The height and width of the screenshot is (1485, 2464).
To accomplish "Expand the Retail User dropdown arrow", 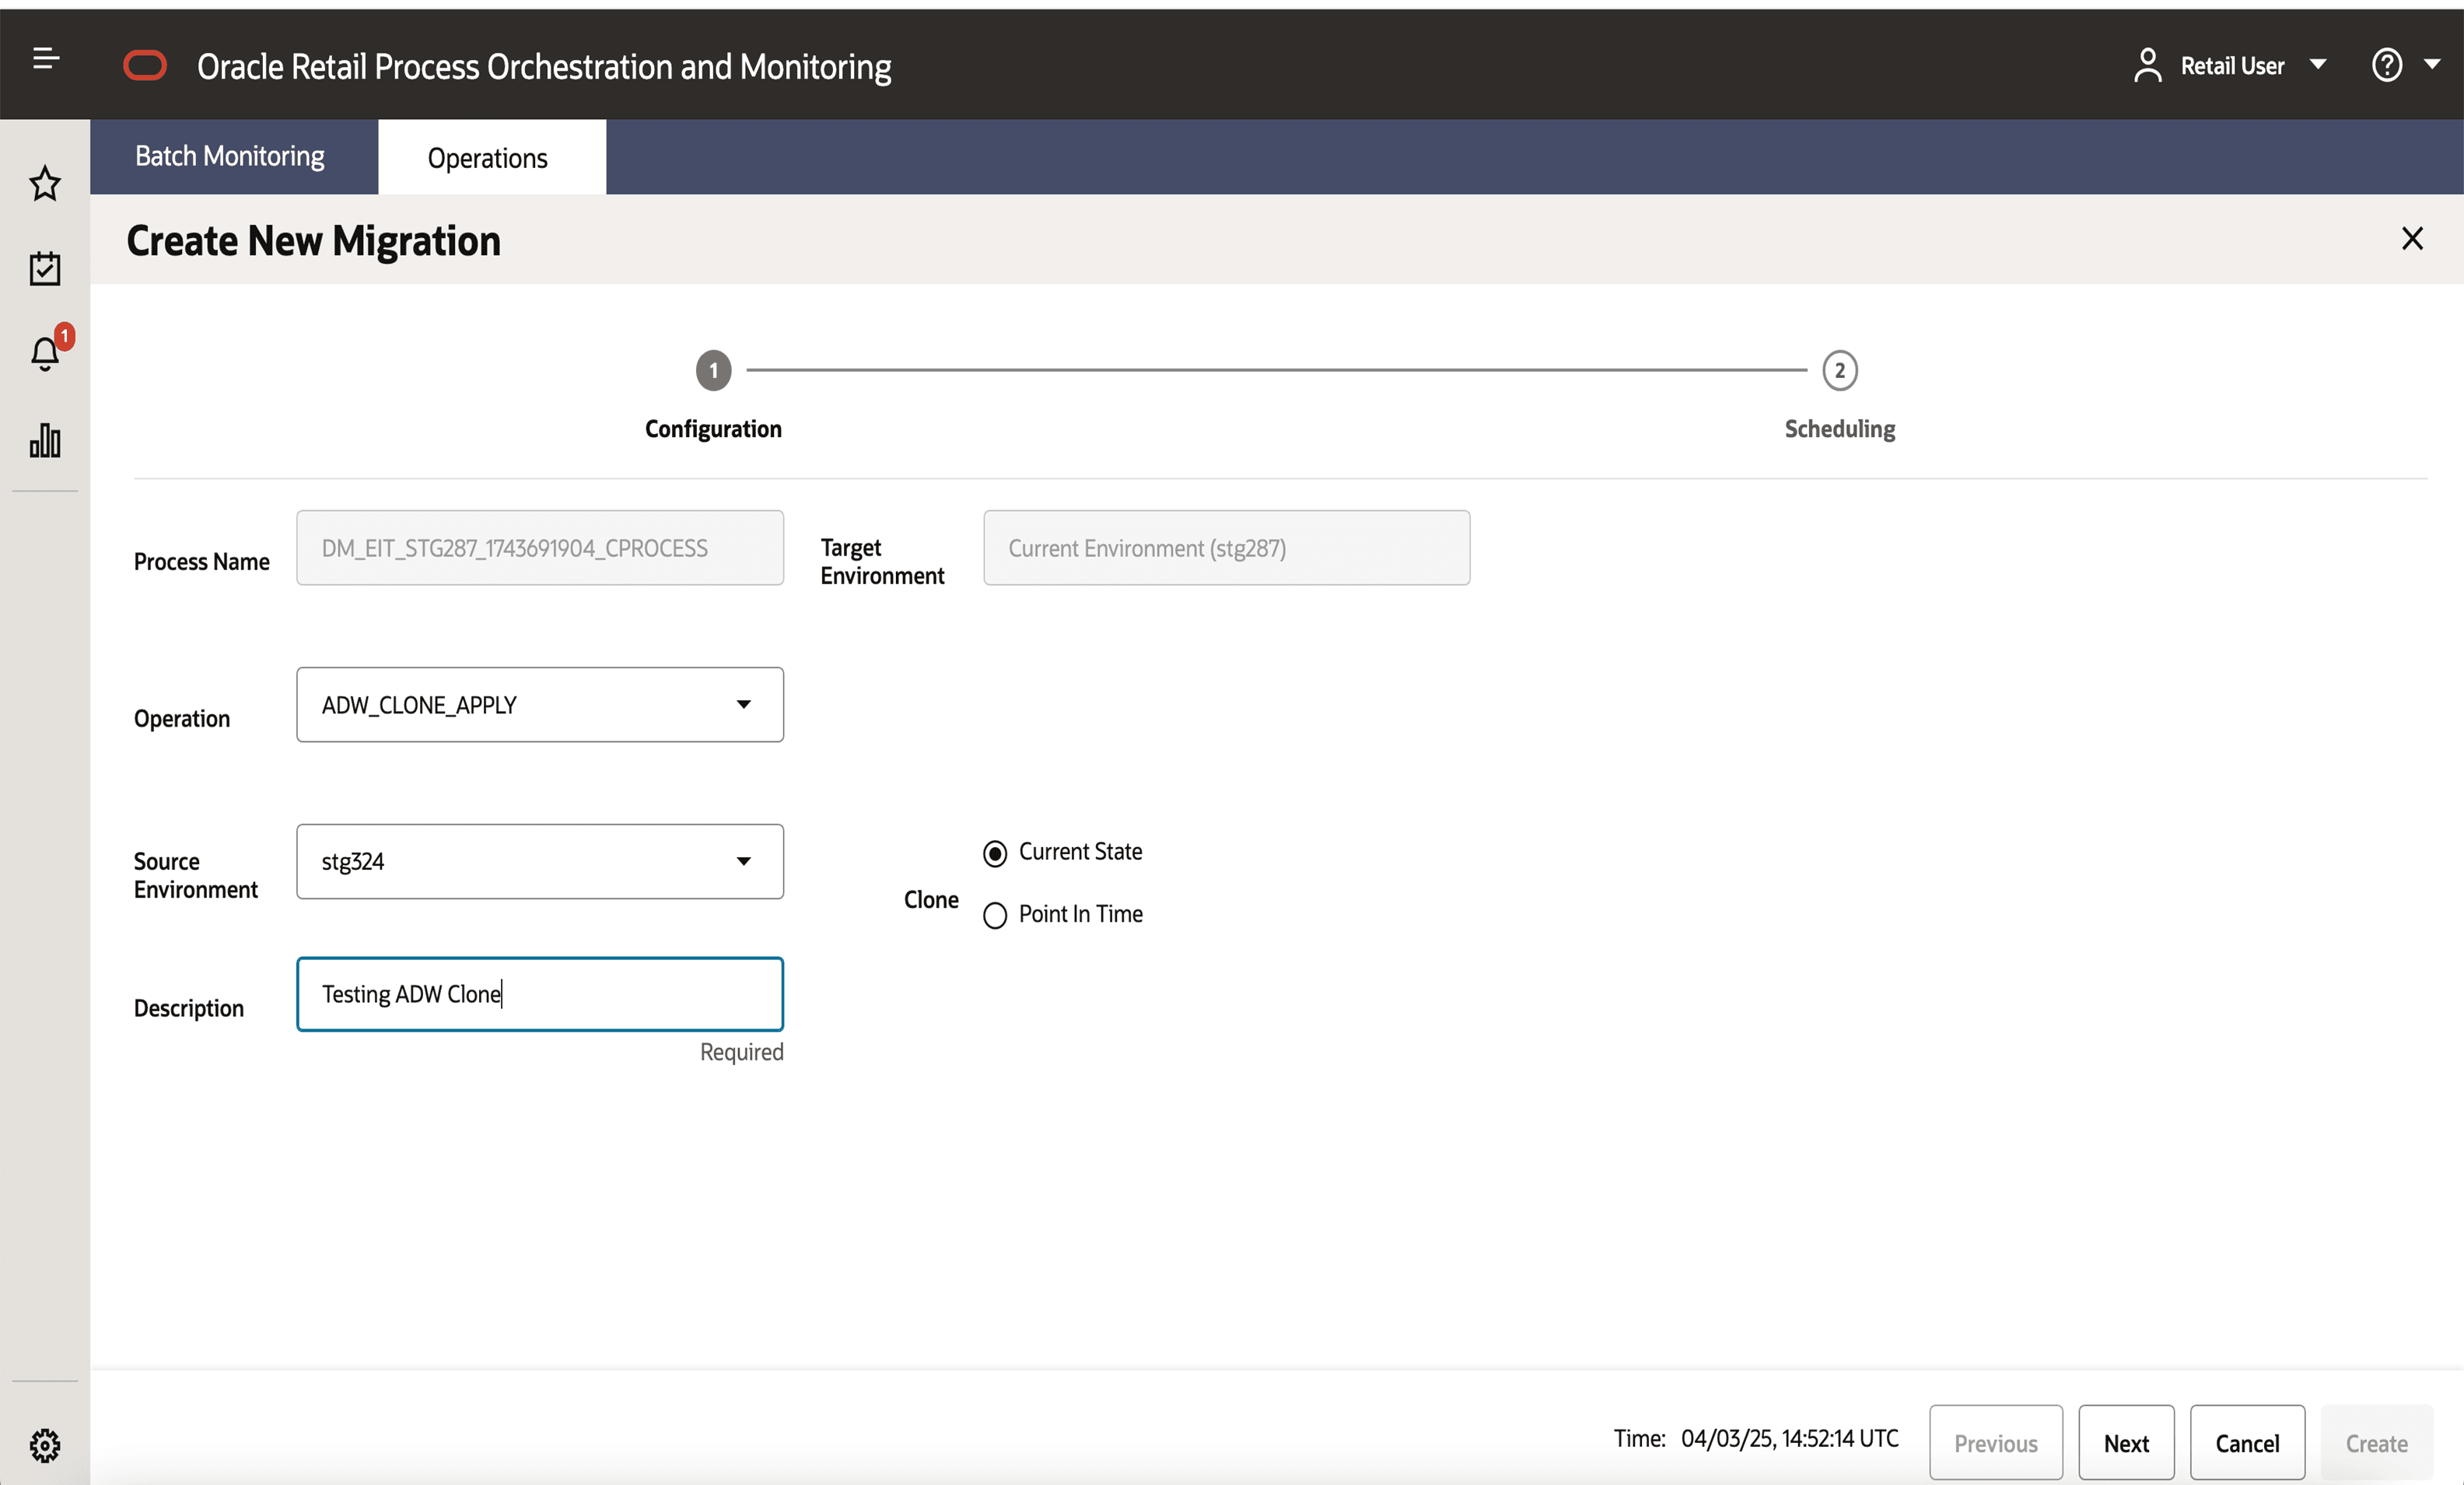I will [x=2317, y=65].
